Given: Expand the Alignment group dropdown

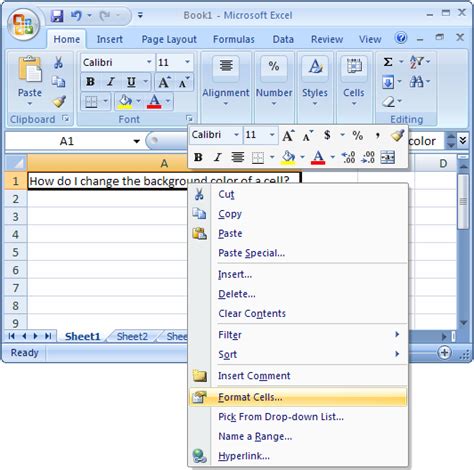Looking at the screenshot, I should (x=226, y=104).
